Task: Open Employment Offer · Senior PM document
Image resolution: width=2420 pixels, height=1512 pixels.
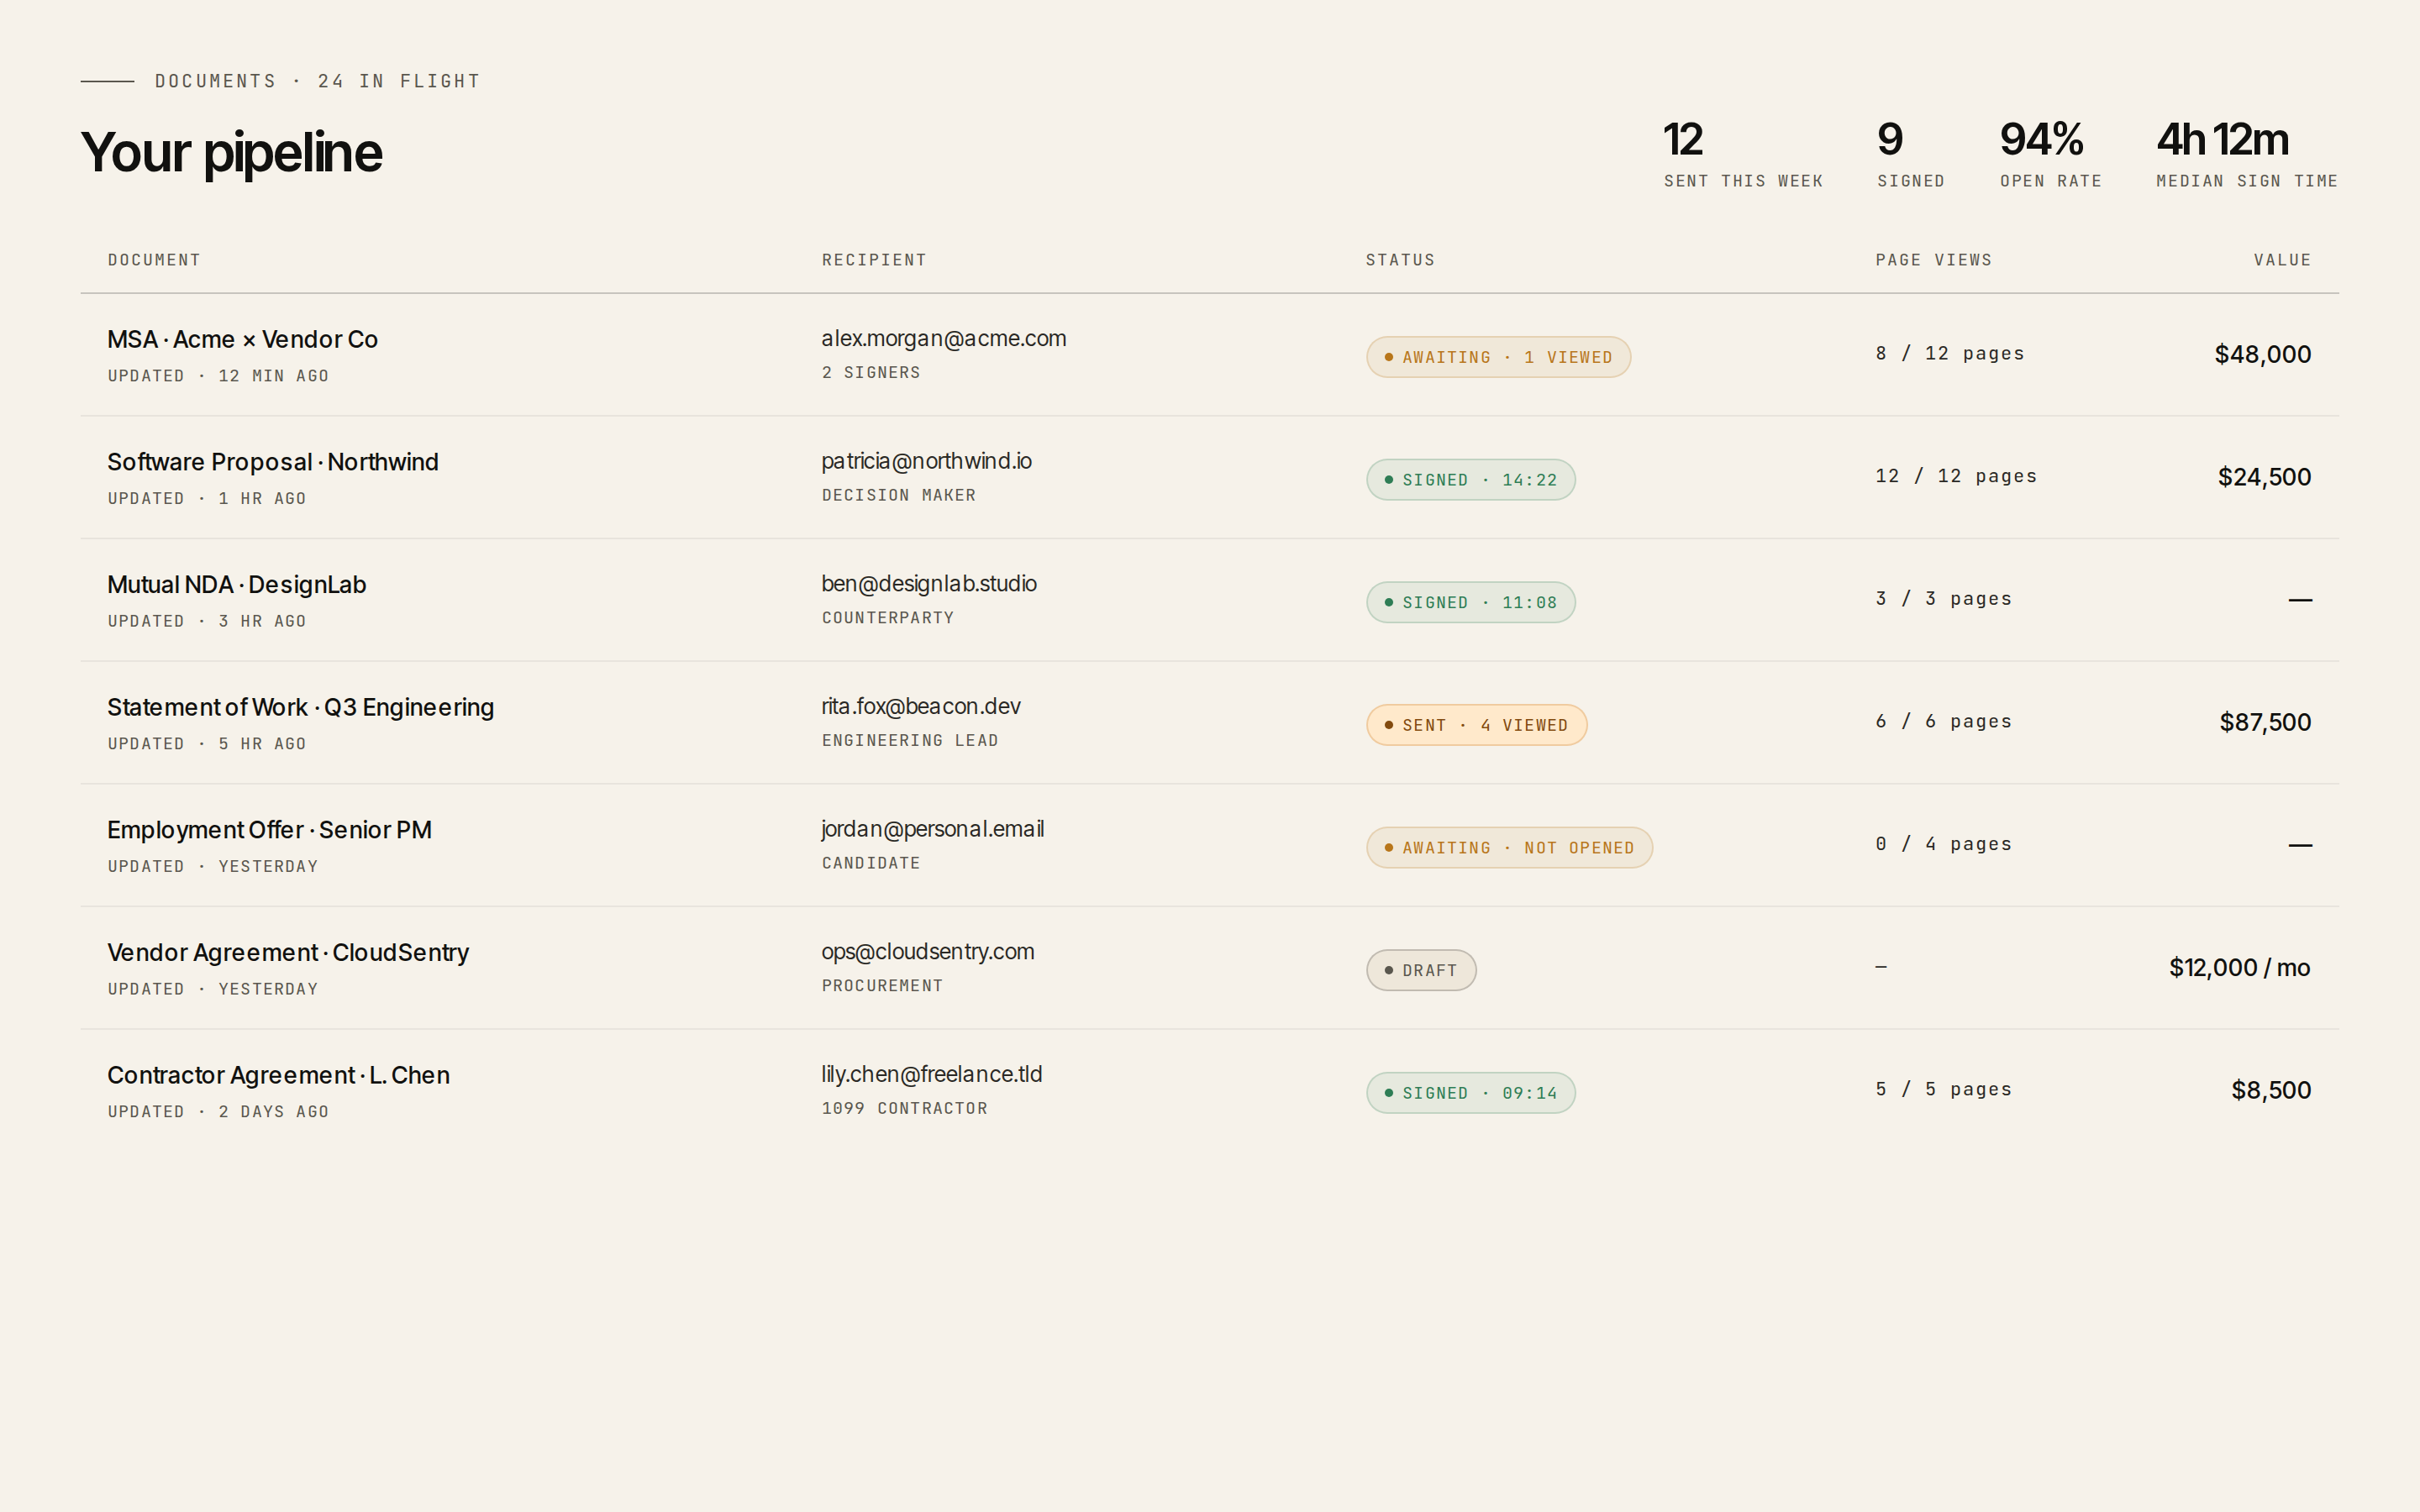Action: coord(270,830)
